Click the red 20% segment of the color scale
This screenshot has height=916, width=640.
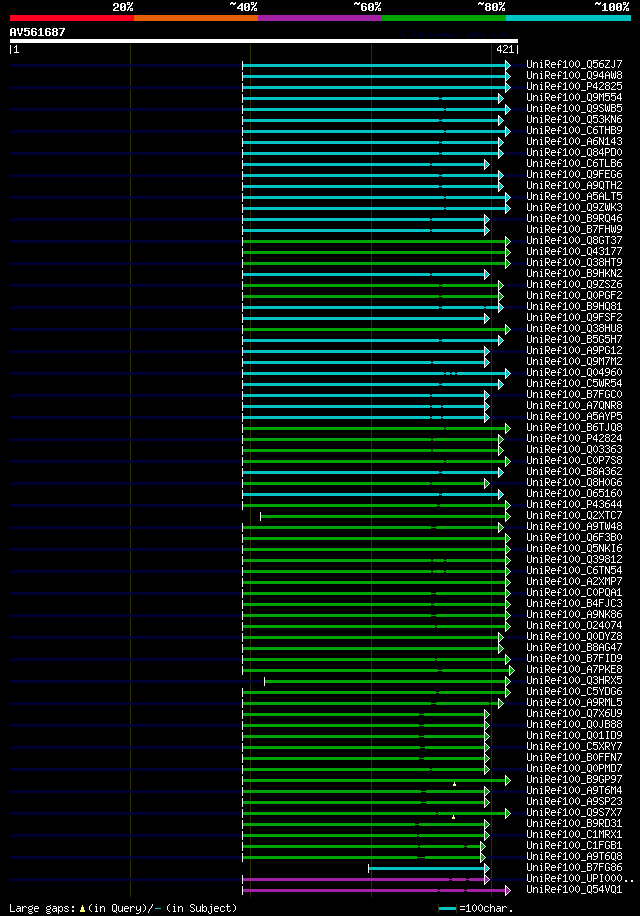click(72, 18)
